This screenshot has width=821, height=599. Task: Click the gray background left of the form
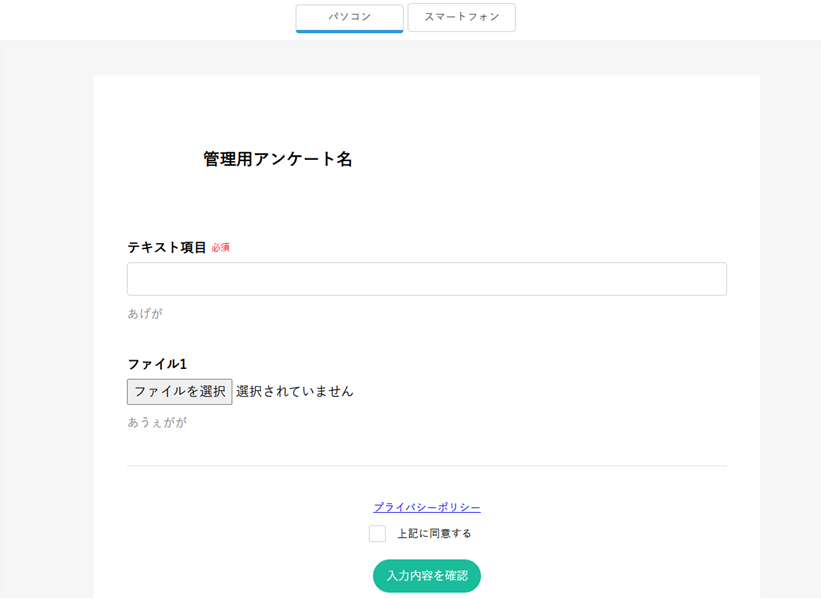[x=46, y=300]
